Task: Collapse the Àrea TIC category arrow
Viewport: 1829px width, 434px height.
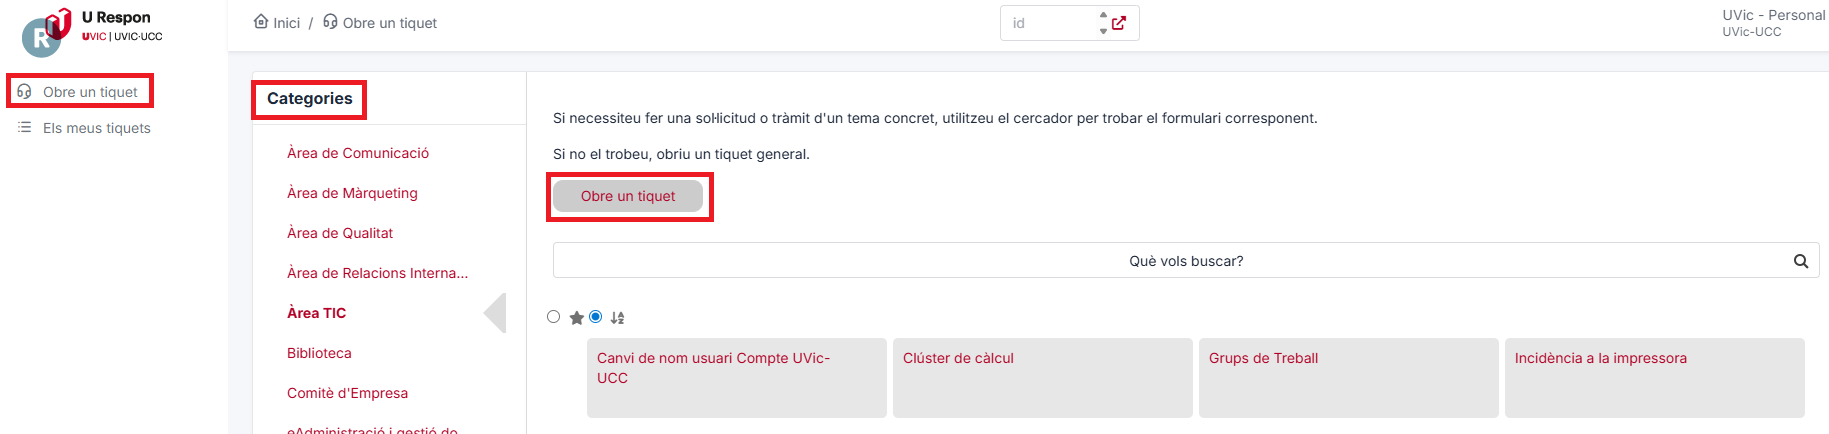Action: click(x=495, y=313)
